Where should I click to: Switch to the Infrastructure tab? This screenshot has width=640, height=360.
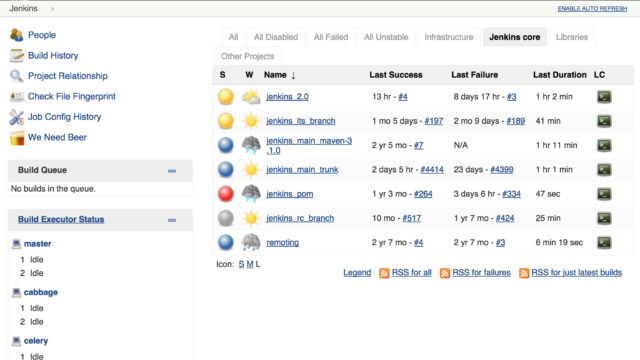point(449,37)
